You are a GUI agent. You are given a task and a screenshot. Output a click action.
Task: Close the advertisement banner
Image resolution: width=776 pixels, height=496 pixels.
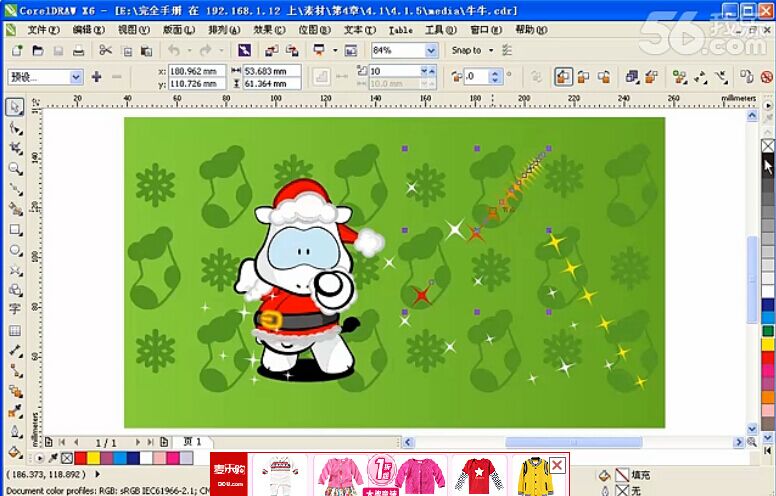coord(557,465)
